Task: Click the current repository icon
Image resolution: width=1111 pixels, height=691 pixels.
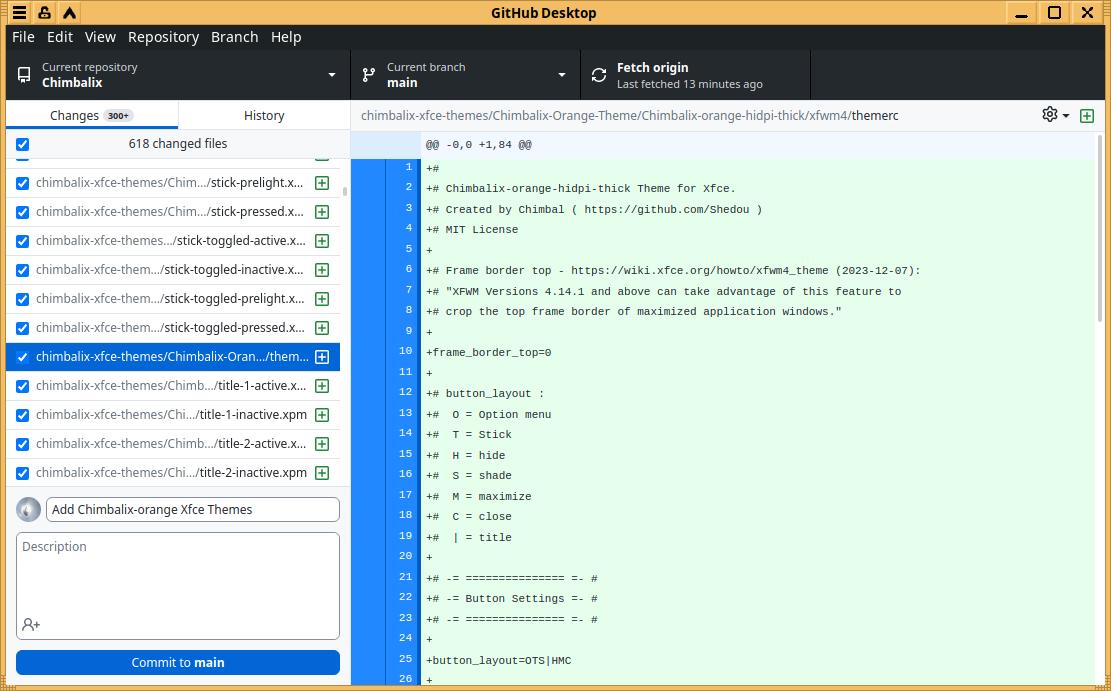Action: coord(24,75)
